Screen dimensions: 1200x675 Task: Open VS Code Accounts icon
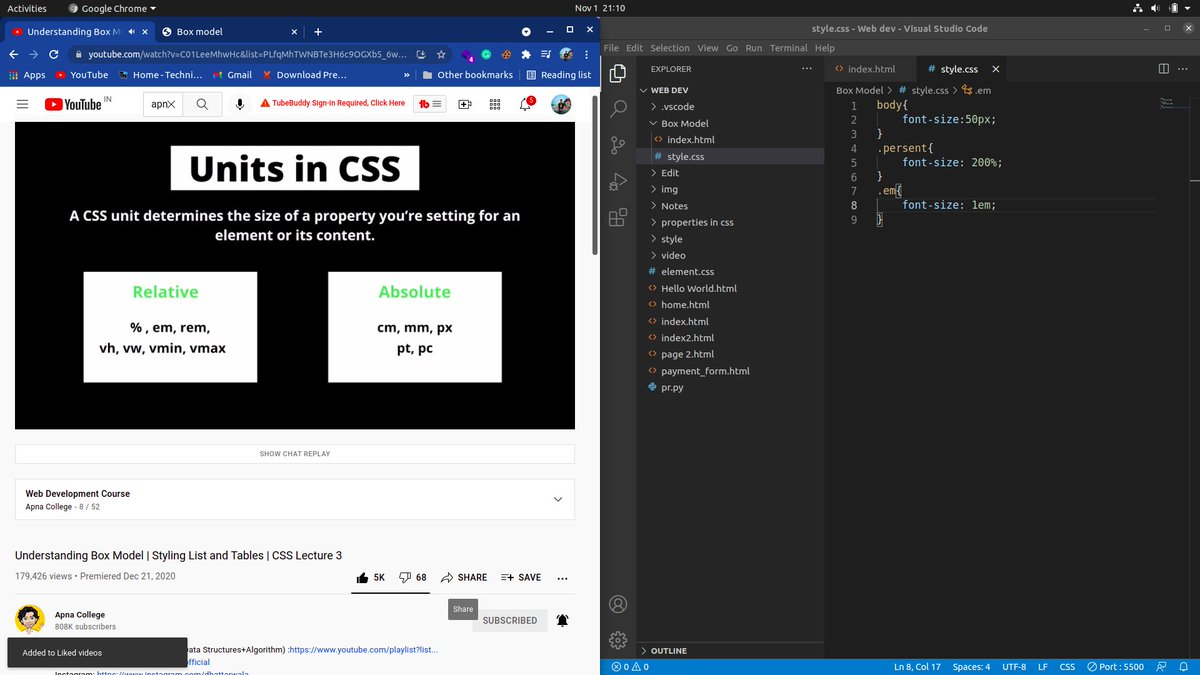(x=618, y=603)
